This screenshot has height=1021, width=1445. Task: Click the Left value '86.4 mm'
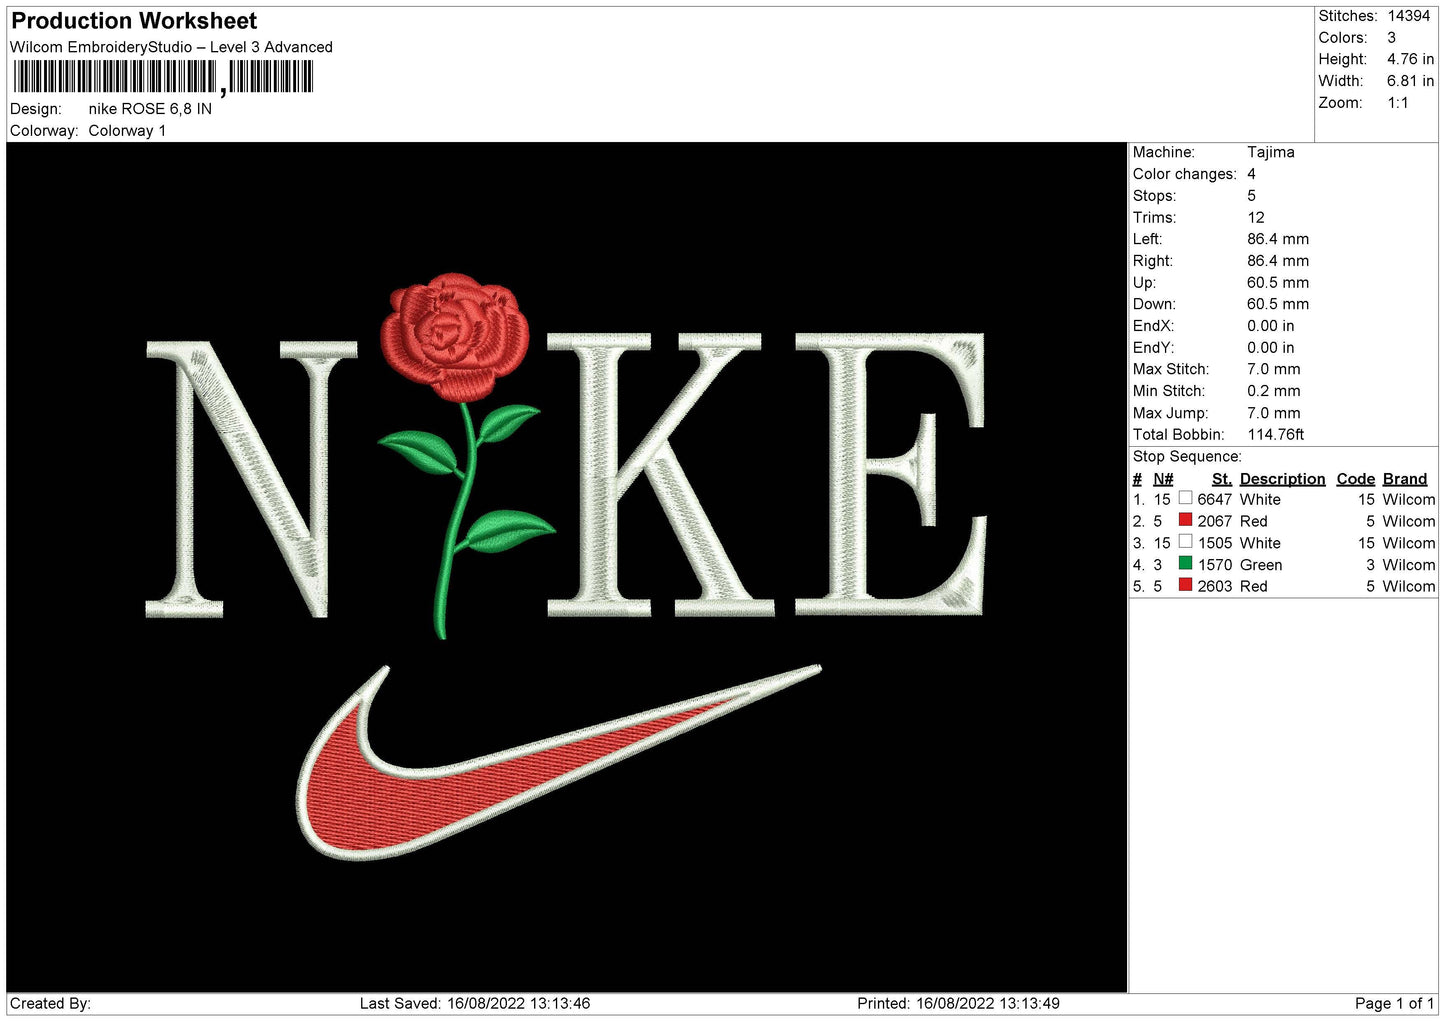1278,239
